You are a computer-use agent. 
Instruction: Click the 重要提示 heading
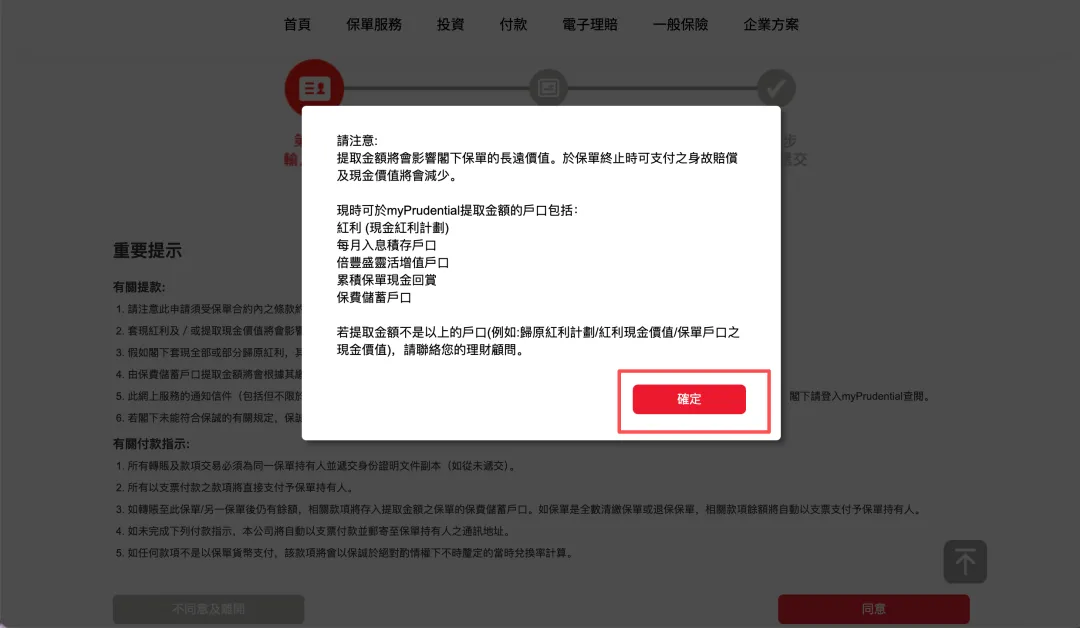click(147, 251)
